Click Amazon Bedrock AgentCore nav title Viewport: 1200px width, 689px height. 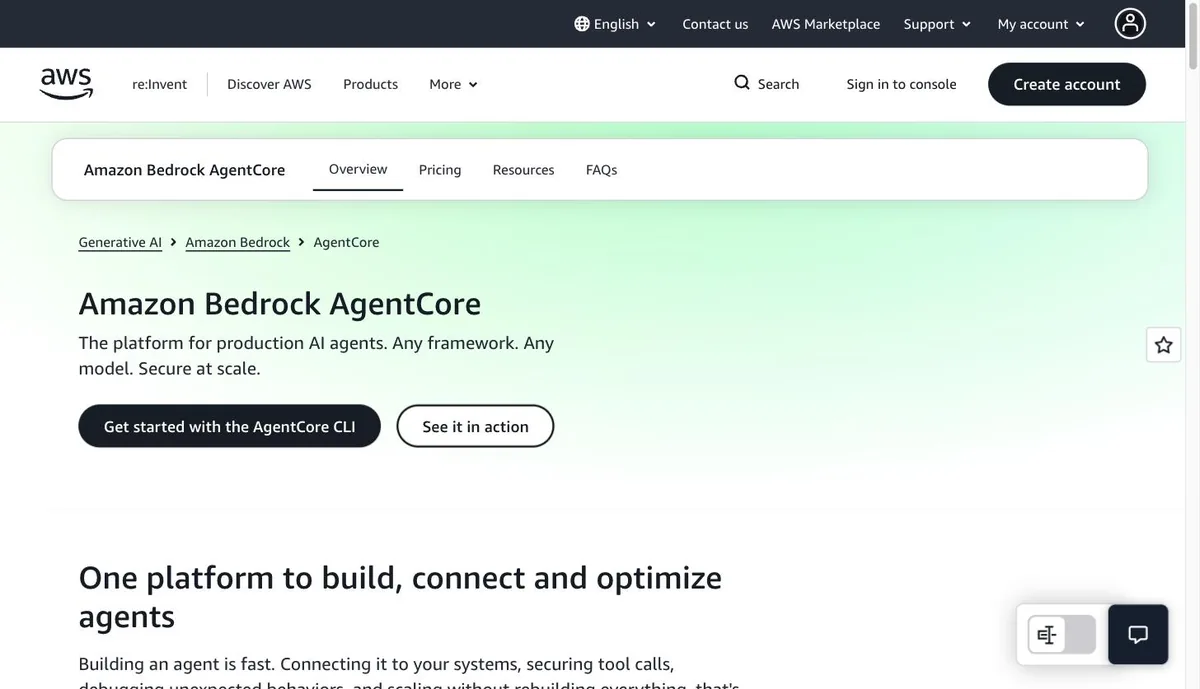click(x=184, y=170)
